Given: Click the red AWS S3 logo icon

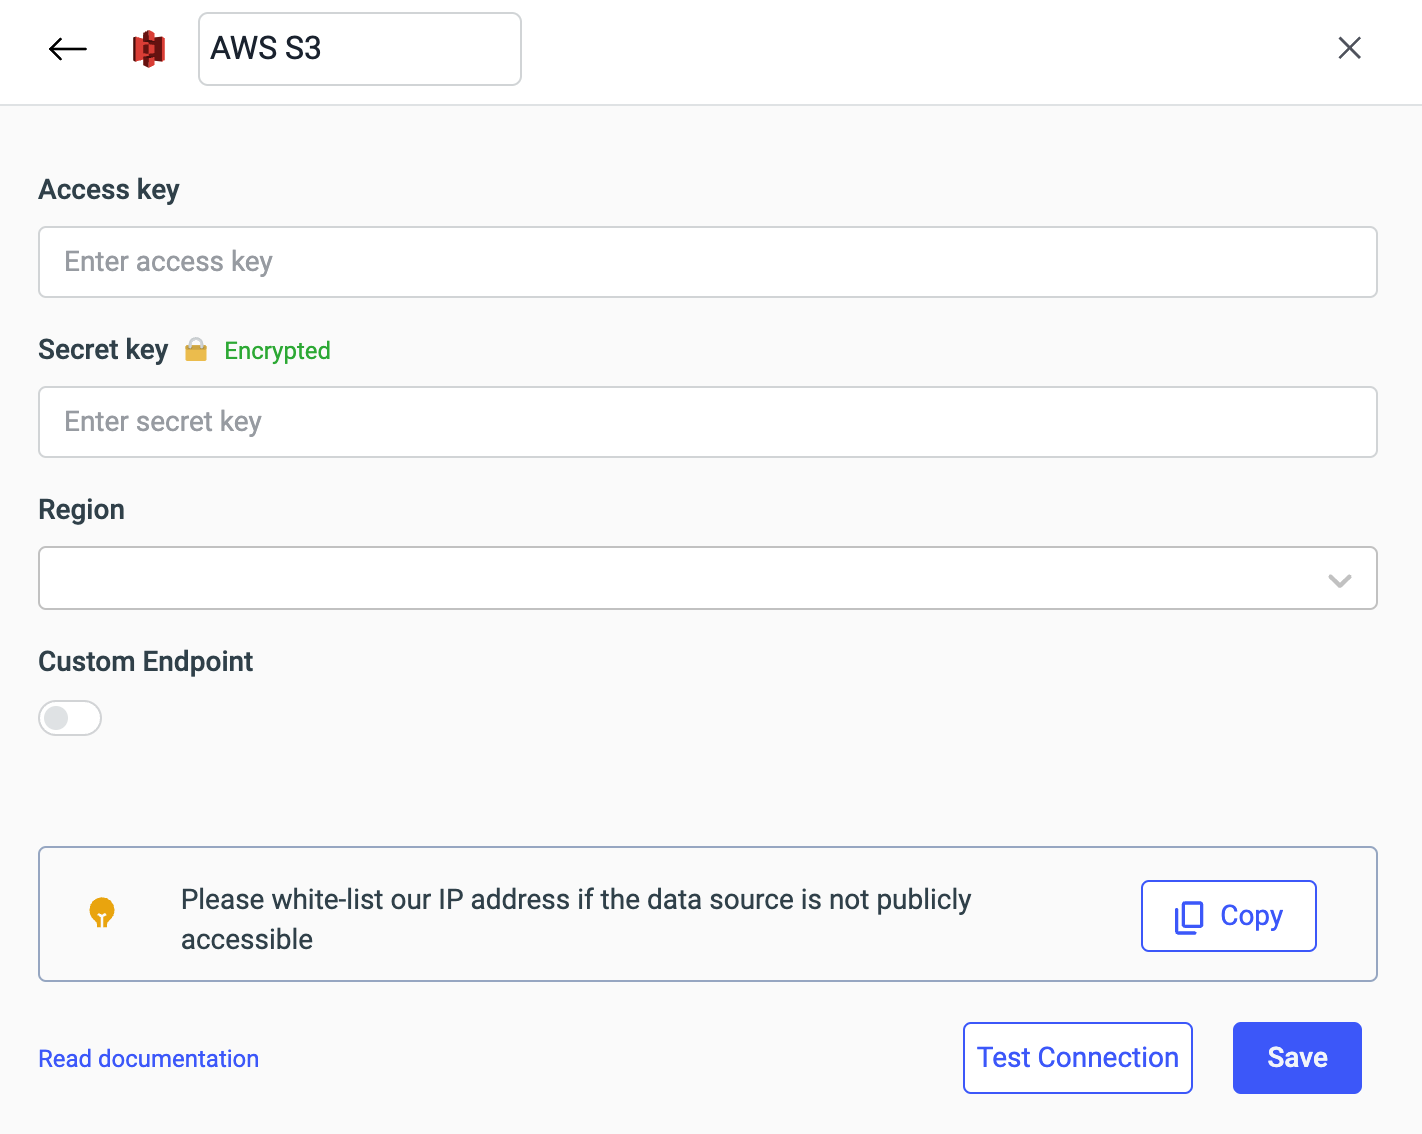Looking at the screenshot, I should point(149,49).
